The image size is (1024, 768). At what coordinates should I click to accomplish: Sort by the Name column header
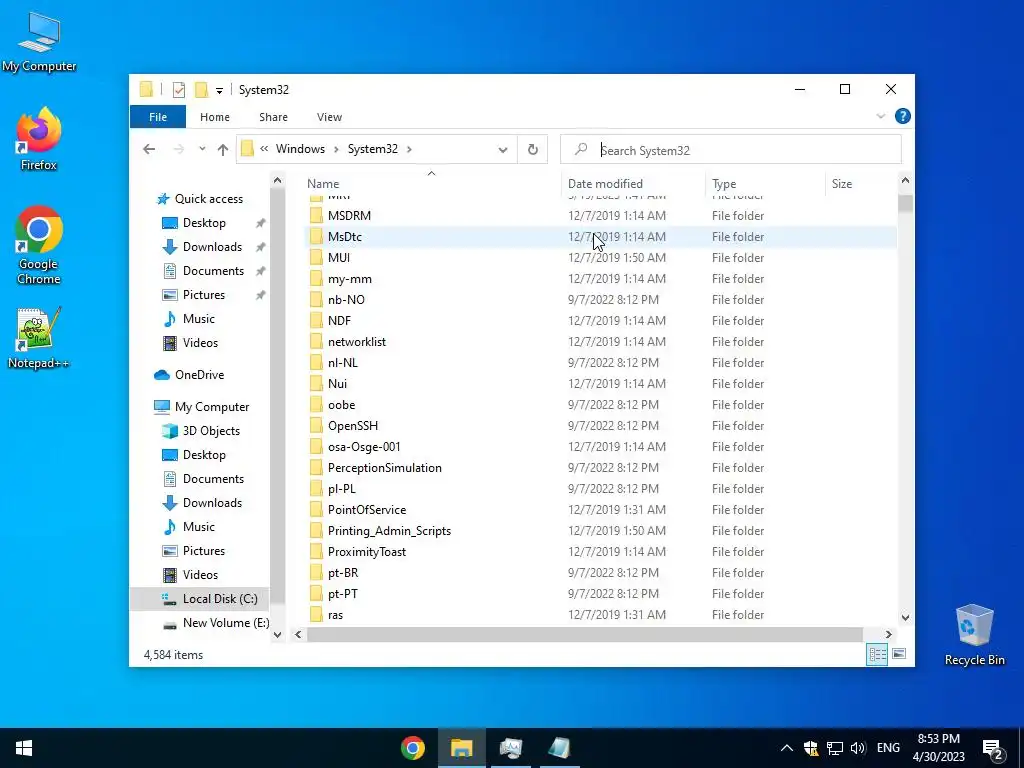[x=431, y=184]
